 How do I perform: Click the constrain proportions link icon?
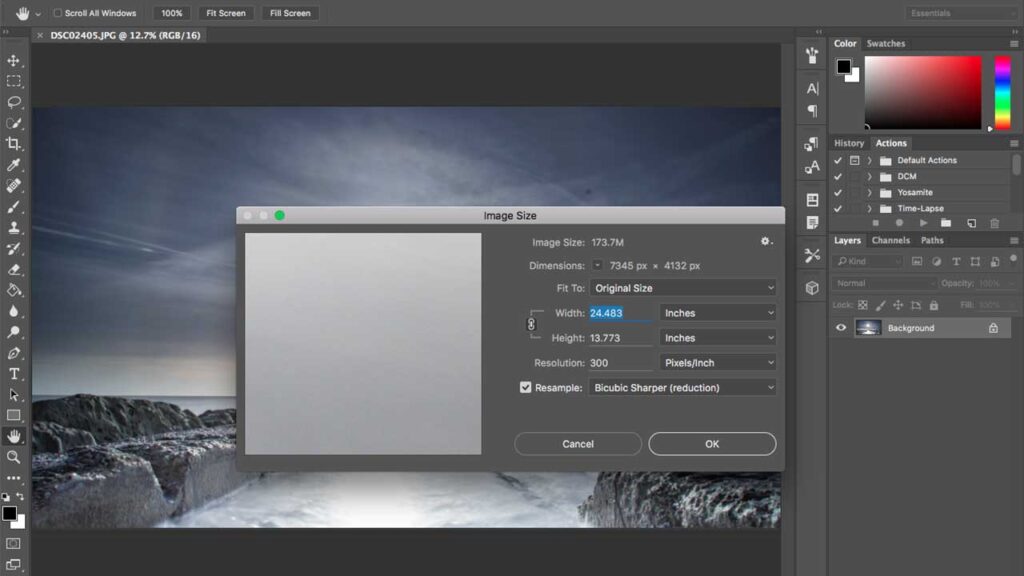coord(531,324)
